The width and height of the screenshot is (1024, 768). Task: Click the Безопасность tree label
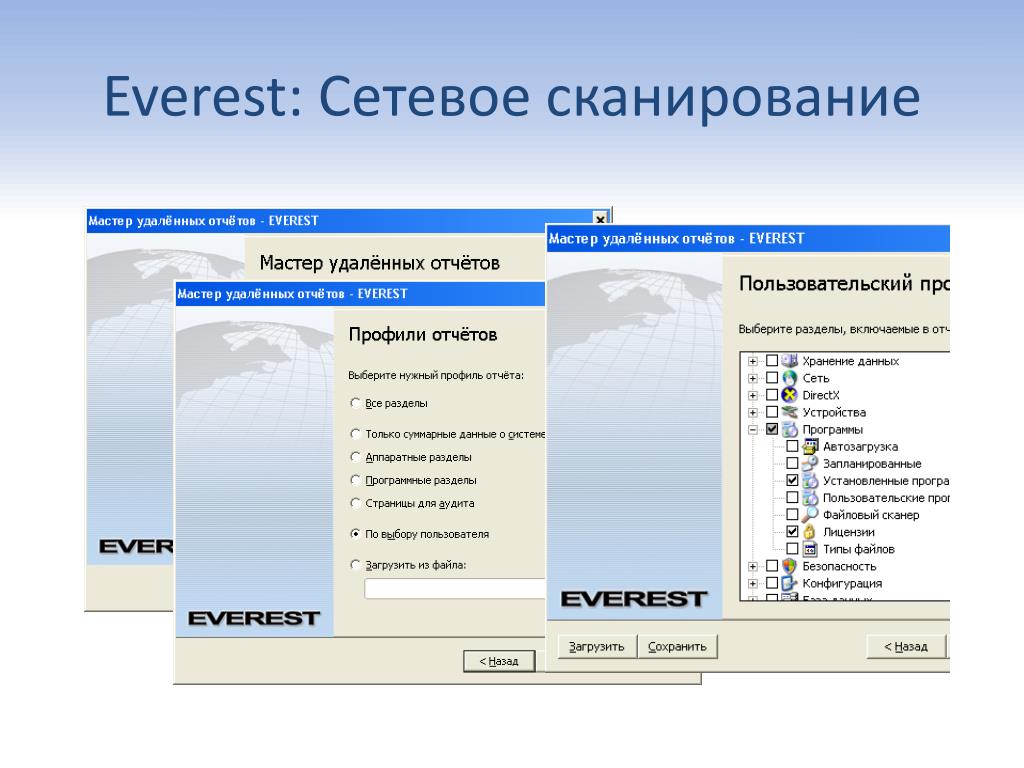839,566
